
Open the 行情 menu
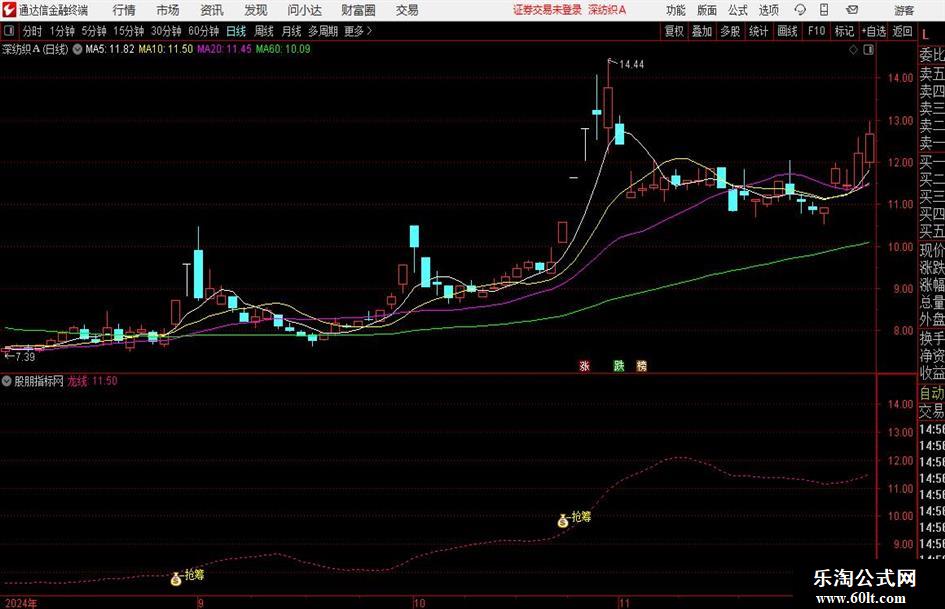(x=124, y=10)
